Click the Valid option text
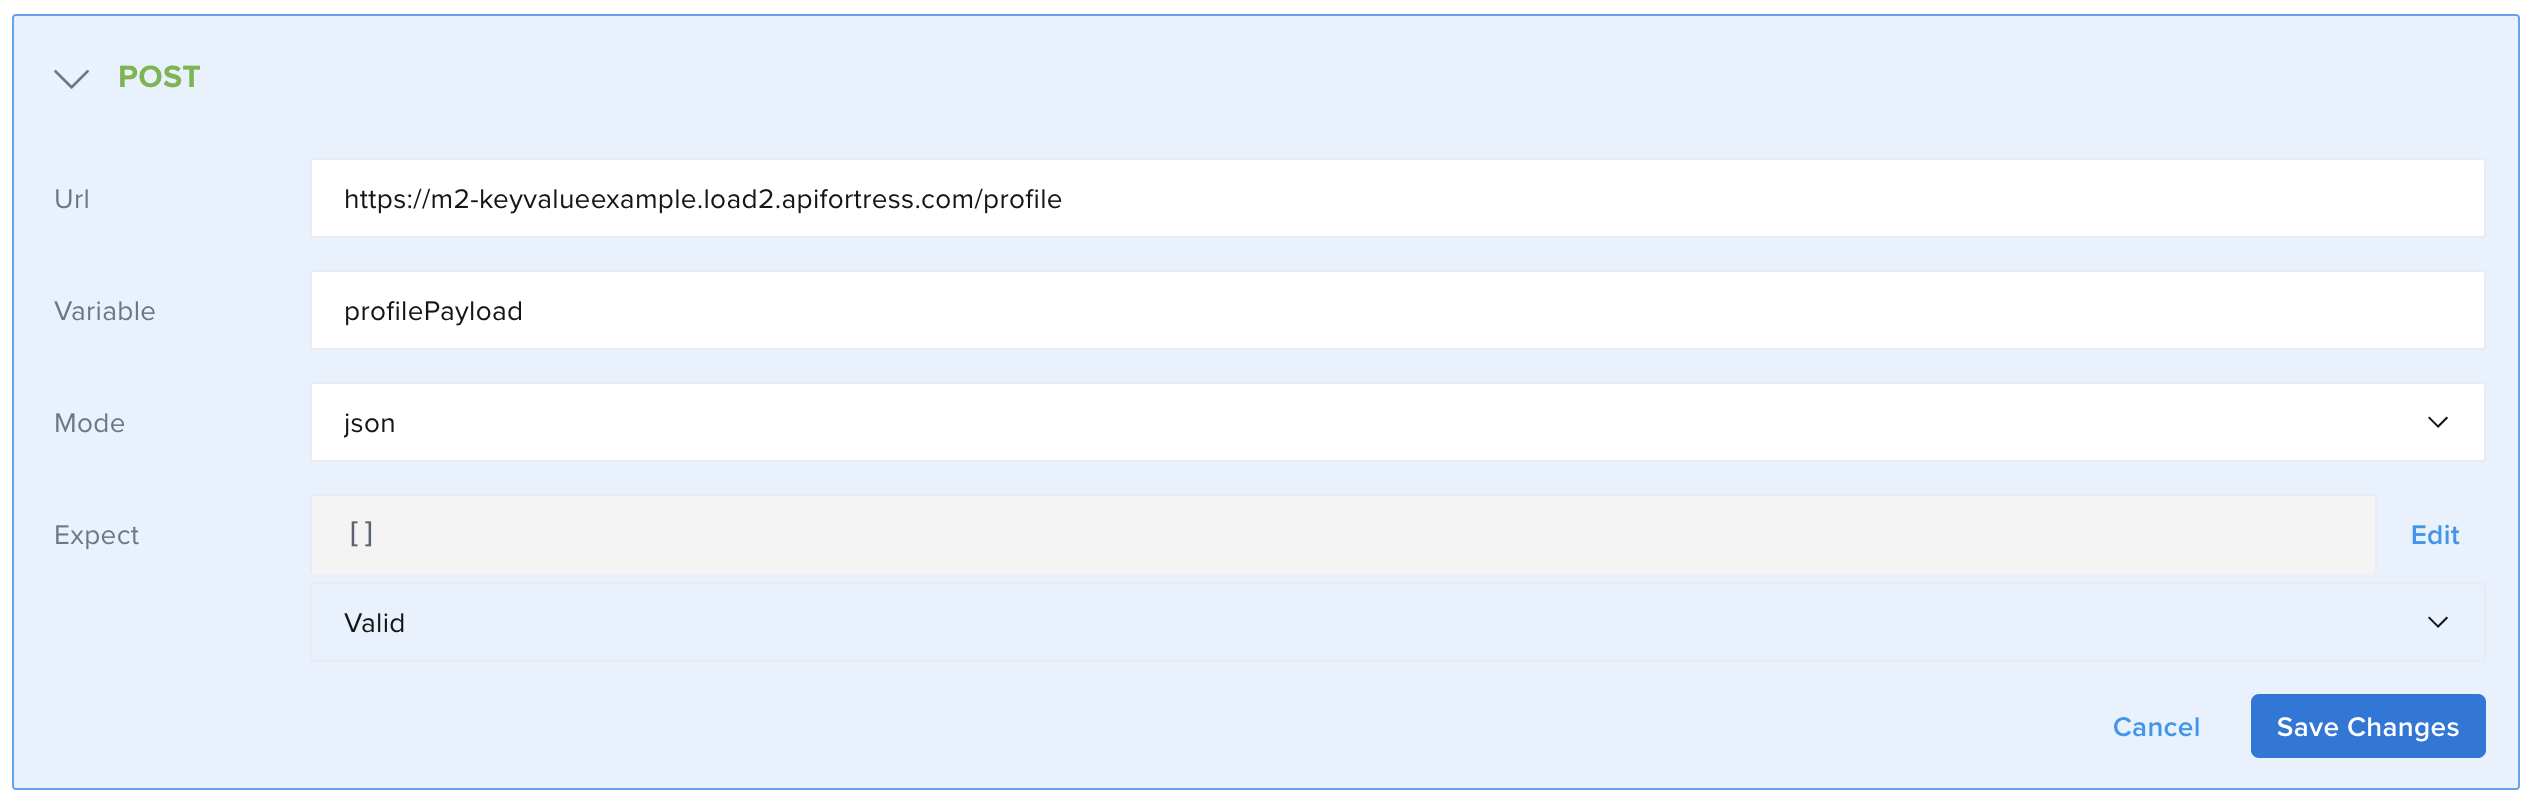The height and width of the screenshot is (808, 2534). (x=375, y=623)
